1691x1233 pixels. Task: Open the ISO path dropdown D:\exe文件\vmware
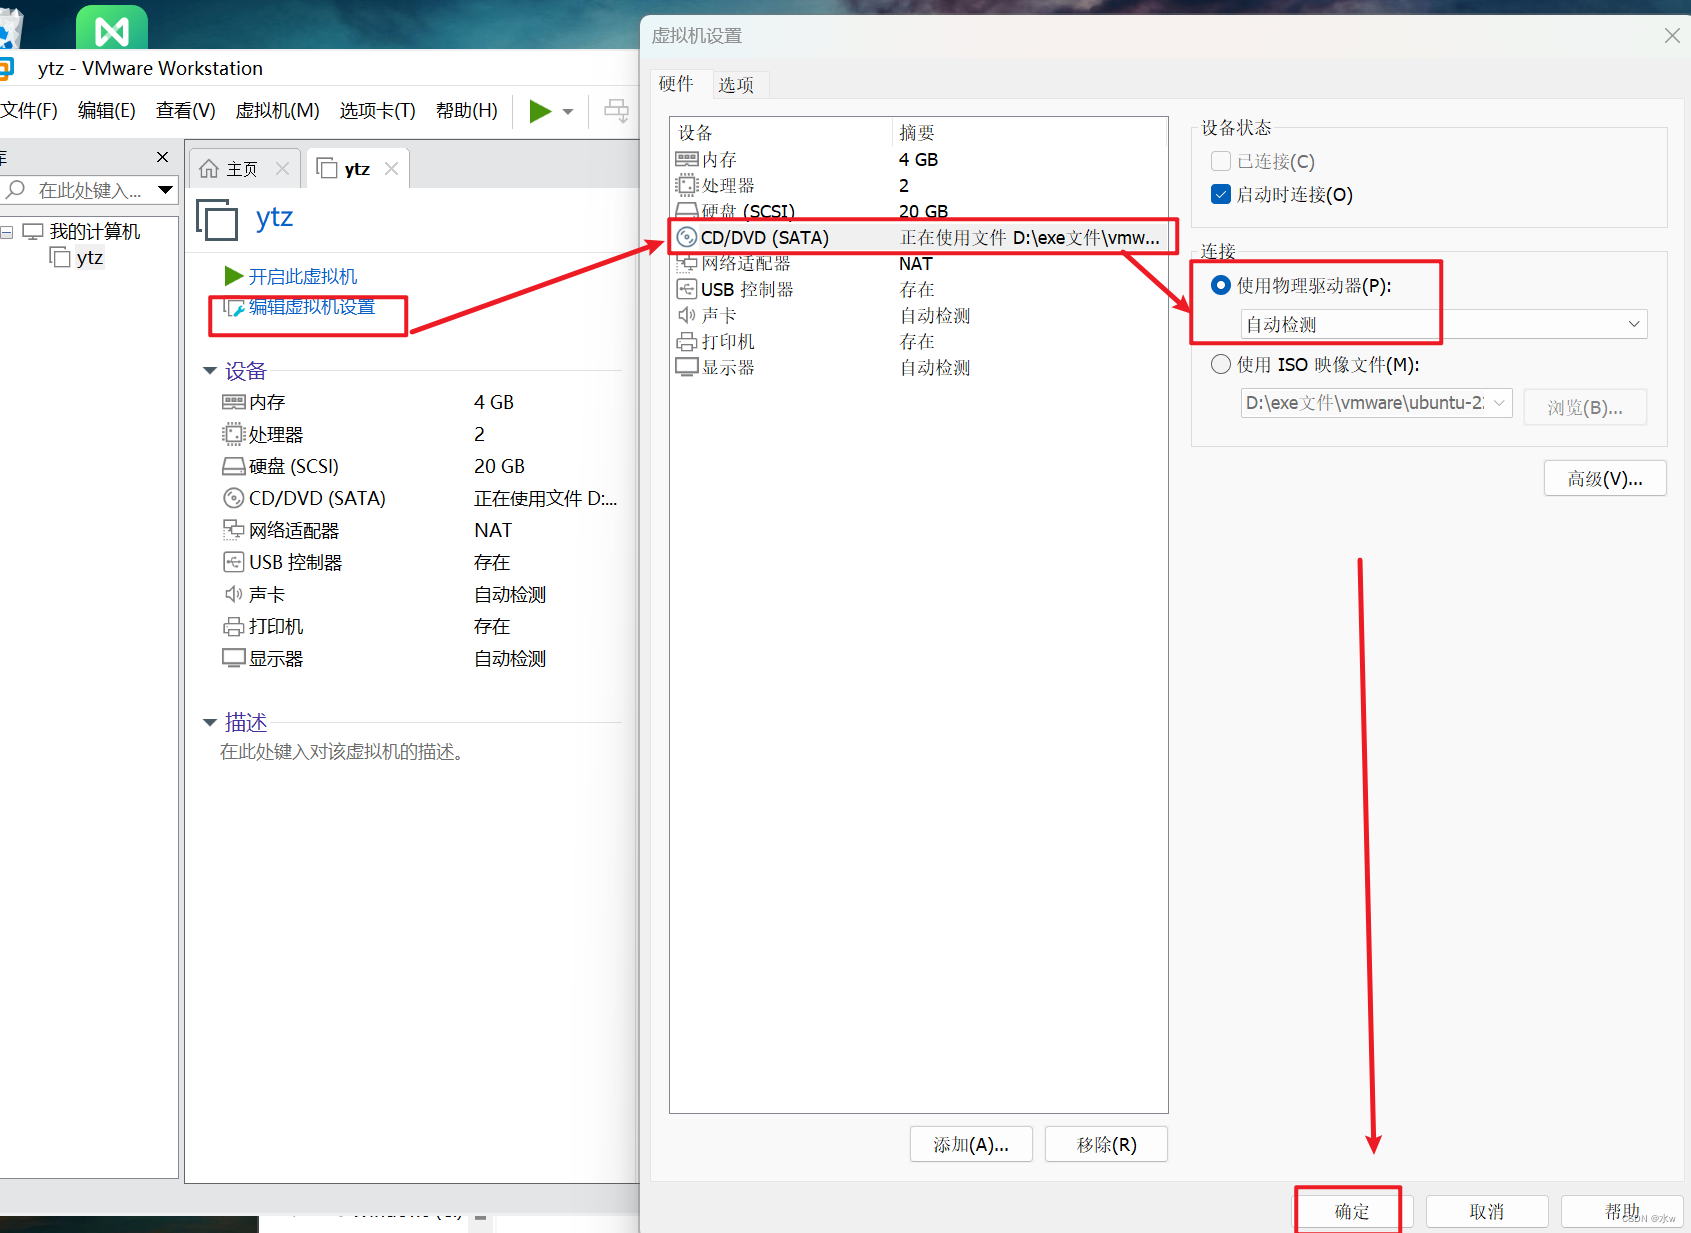point(1376,403)
